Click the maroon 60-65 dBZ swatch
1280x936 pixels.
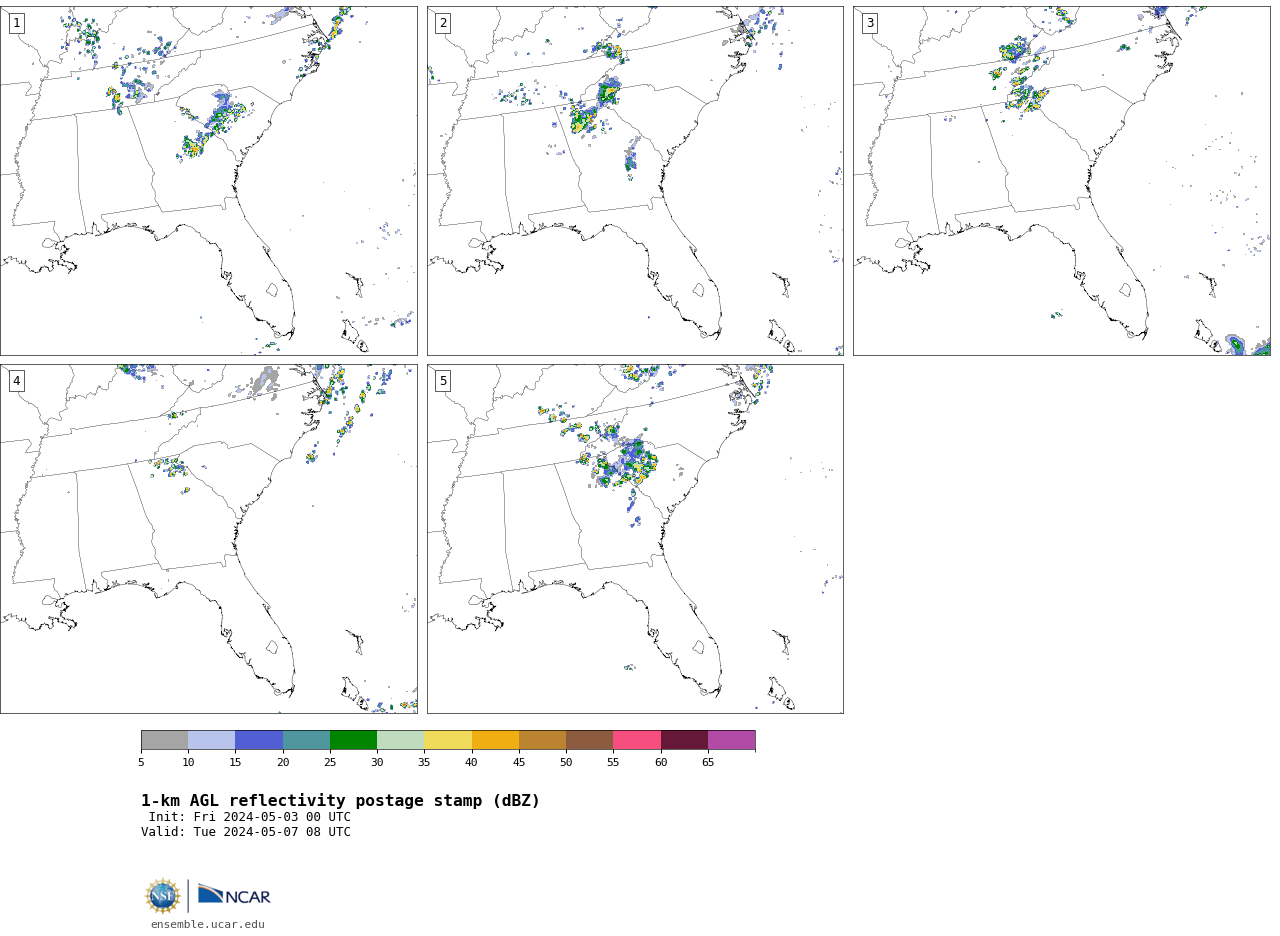(x=684, y=740)
